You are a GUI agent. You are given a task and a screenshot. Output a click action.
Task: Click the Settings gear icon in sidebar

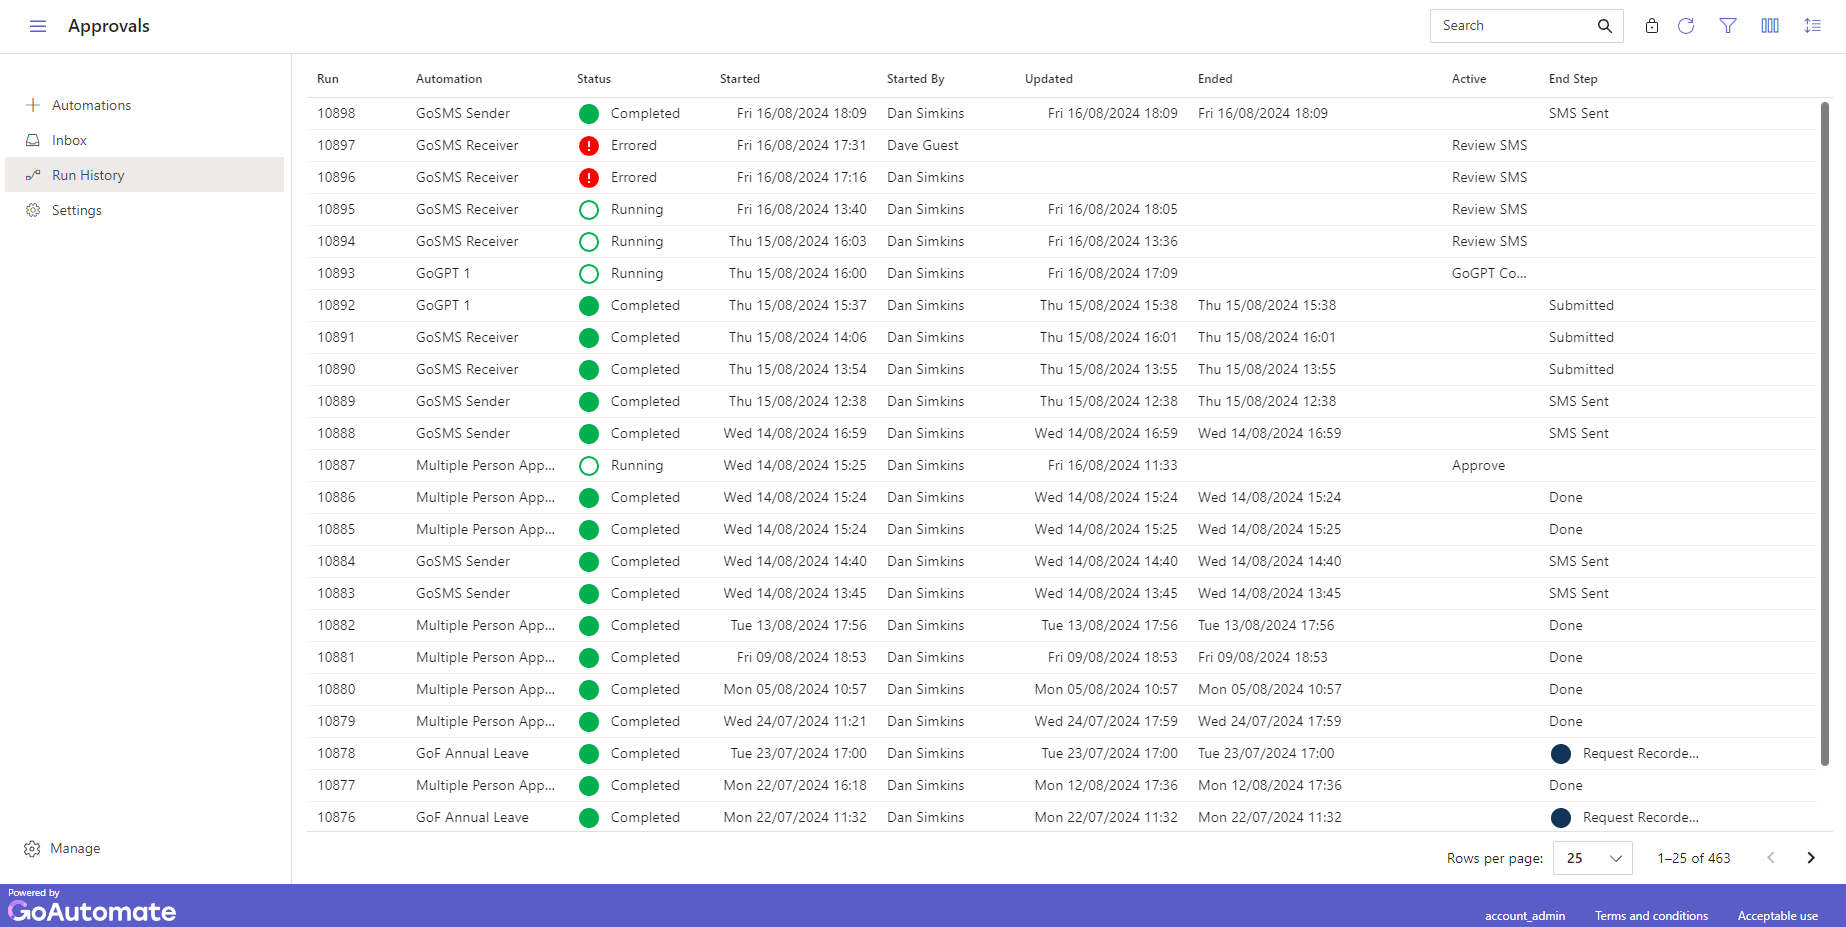(x=33, y=210)
